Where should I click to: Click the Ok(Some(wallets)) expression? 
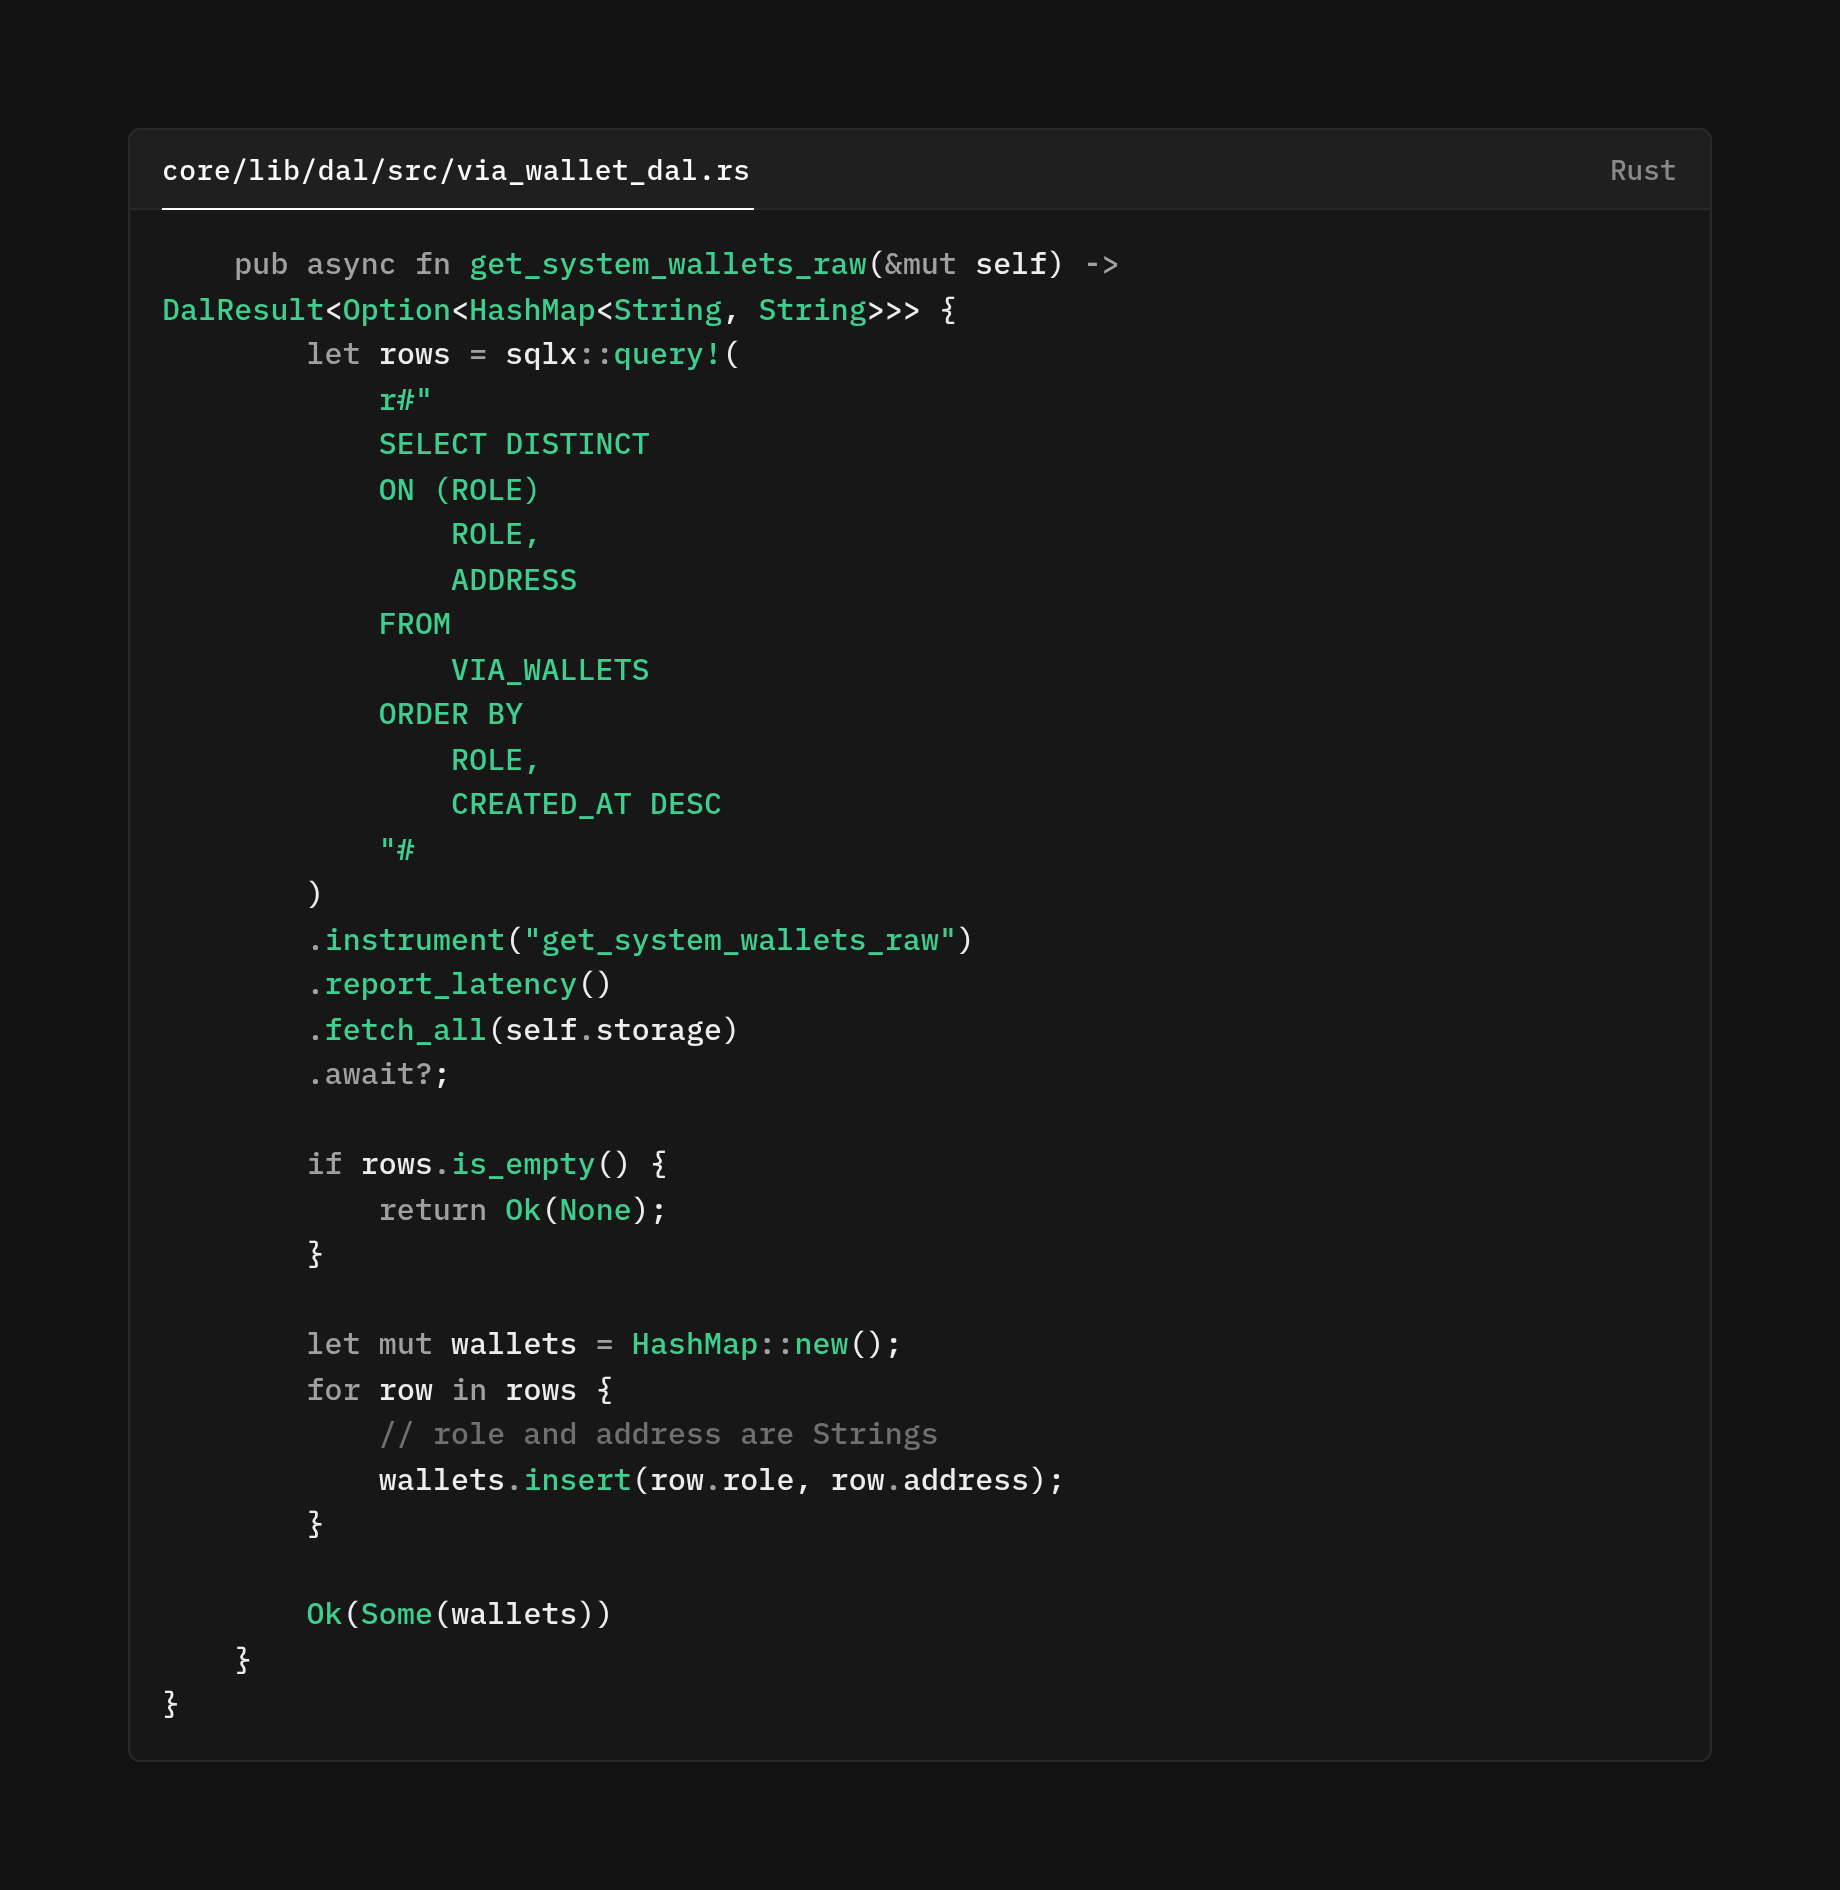[458, 1614]
